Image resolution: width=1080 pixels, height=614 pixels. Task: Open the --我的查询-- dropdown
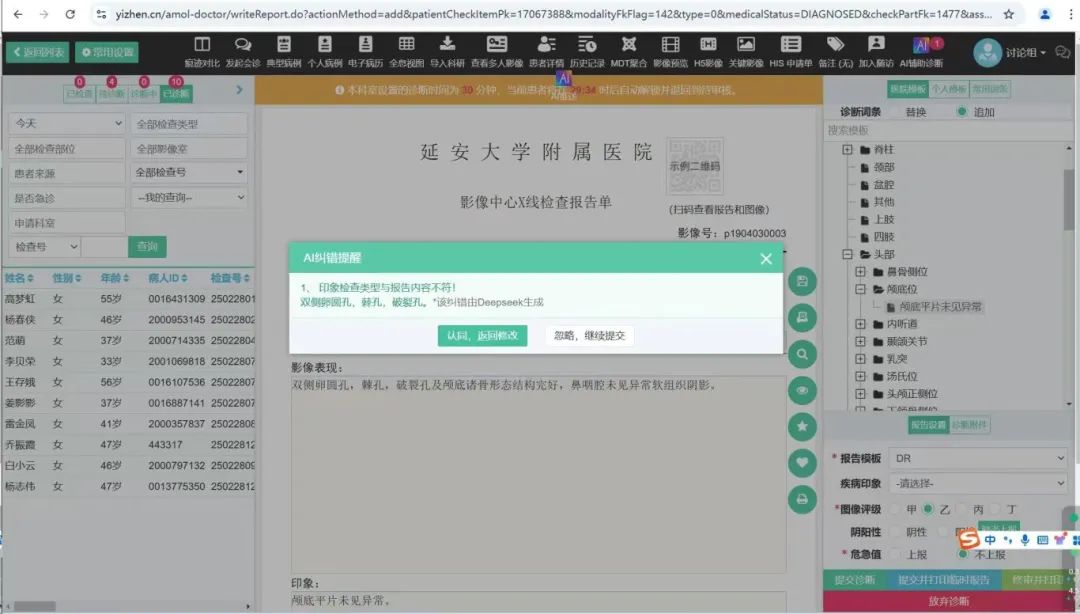coord(189,197)
